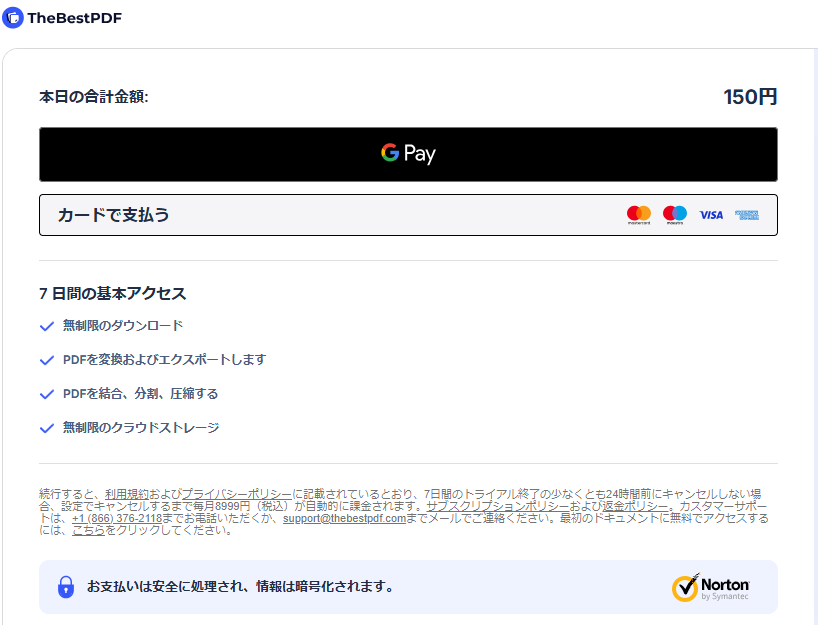This screenshot has height=625, width=818.
Task: Click the VISA logo icon
Action: (711, 215)
